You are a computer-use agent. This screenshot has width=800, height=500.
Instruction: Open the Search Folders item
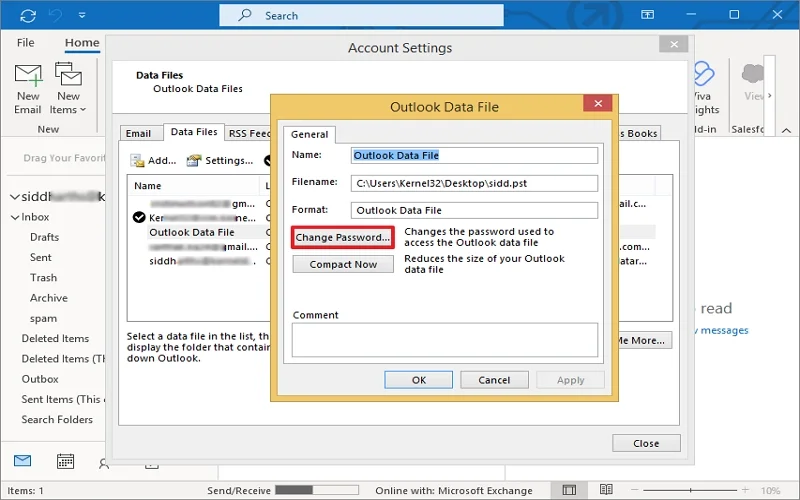point(57,419)
